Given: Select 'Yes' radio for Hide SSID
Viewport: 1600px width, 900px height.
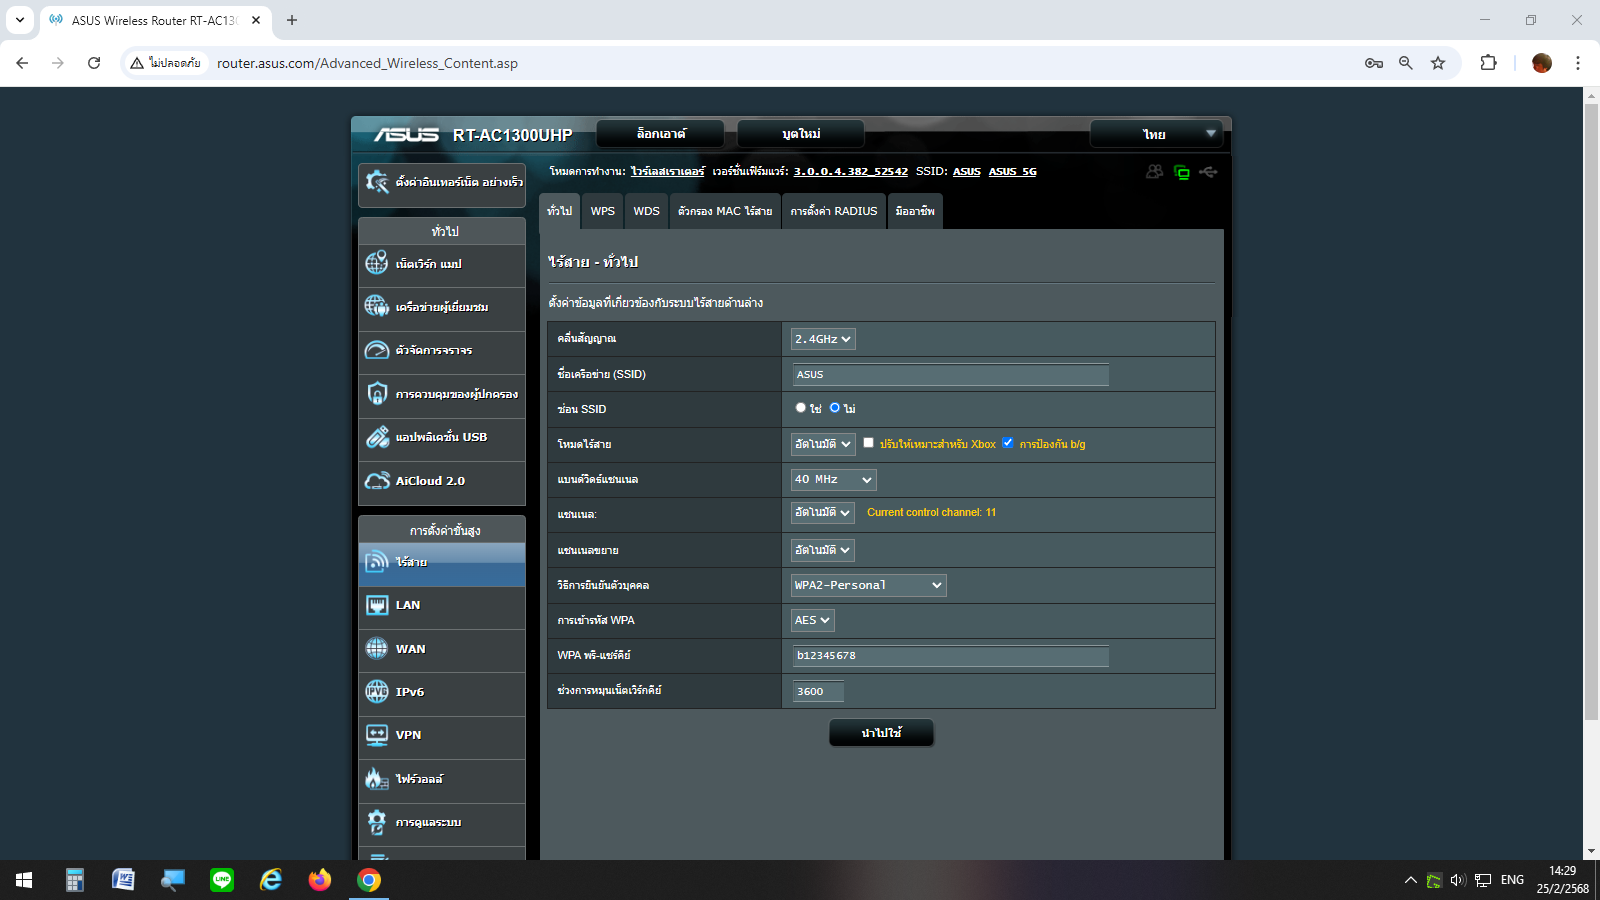Looking at the screenshot, I should tap(801, 408).
